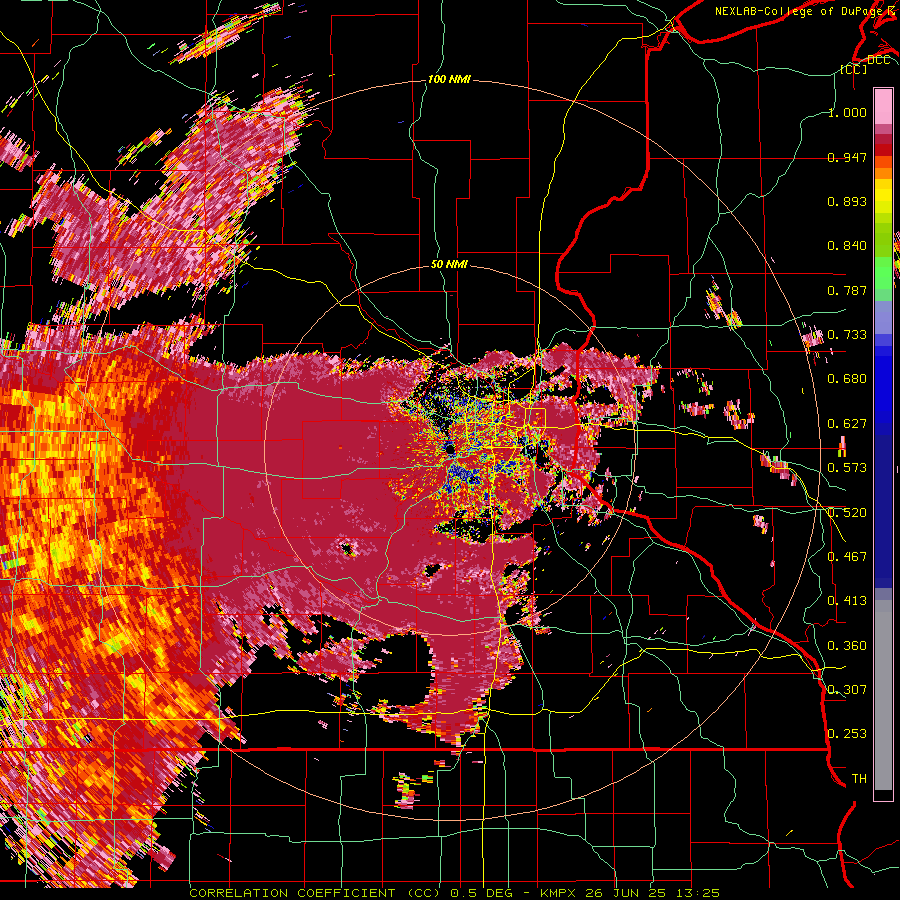Click the 0.413 scale value
Viewport: 900px width, 900px height.
tap(847, 601)
